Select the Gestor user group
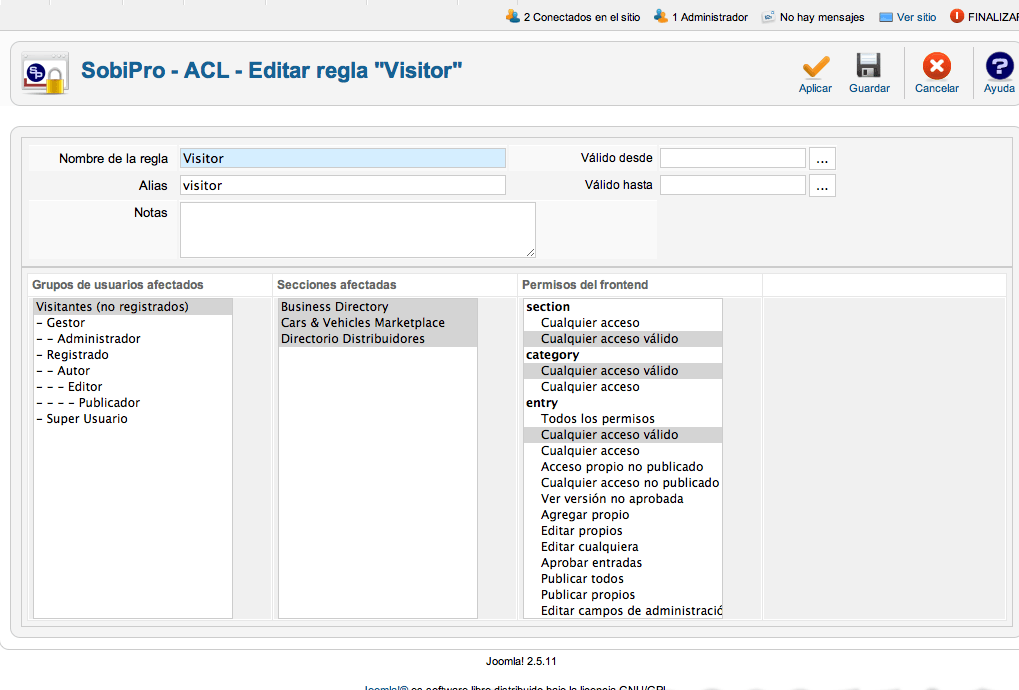This screenshot has height=690, width=1019. click(133, 323)
